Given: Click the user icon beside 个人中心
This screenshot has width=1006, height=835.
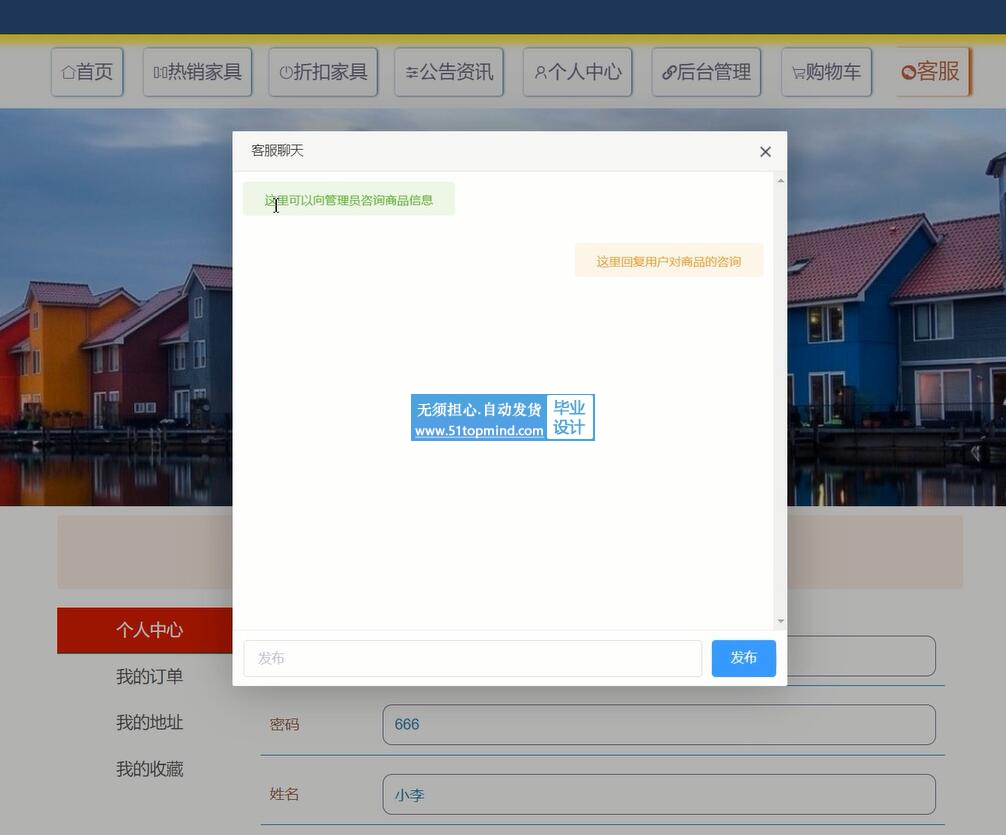Looking at the screenshot, I should [x=540, y=73].
